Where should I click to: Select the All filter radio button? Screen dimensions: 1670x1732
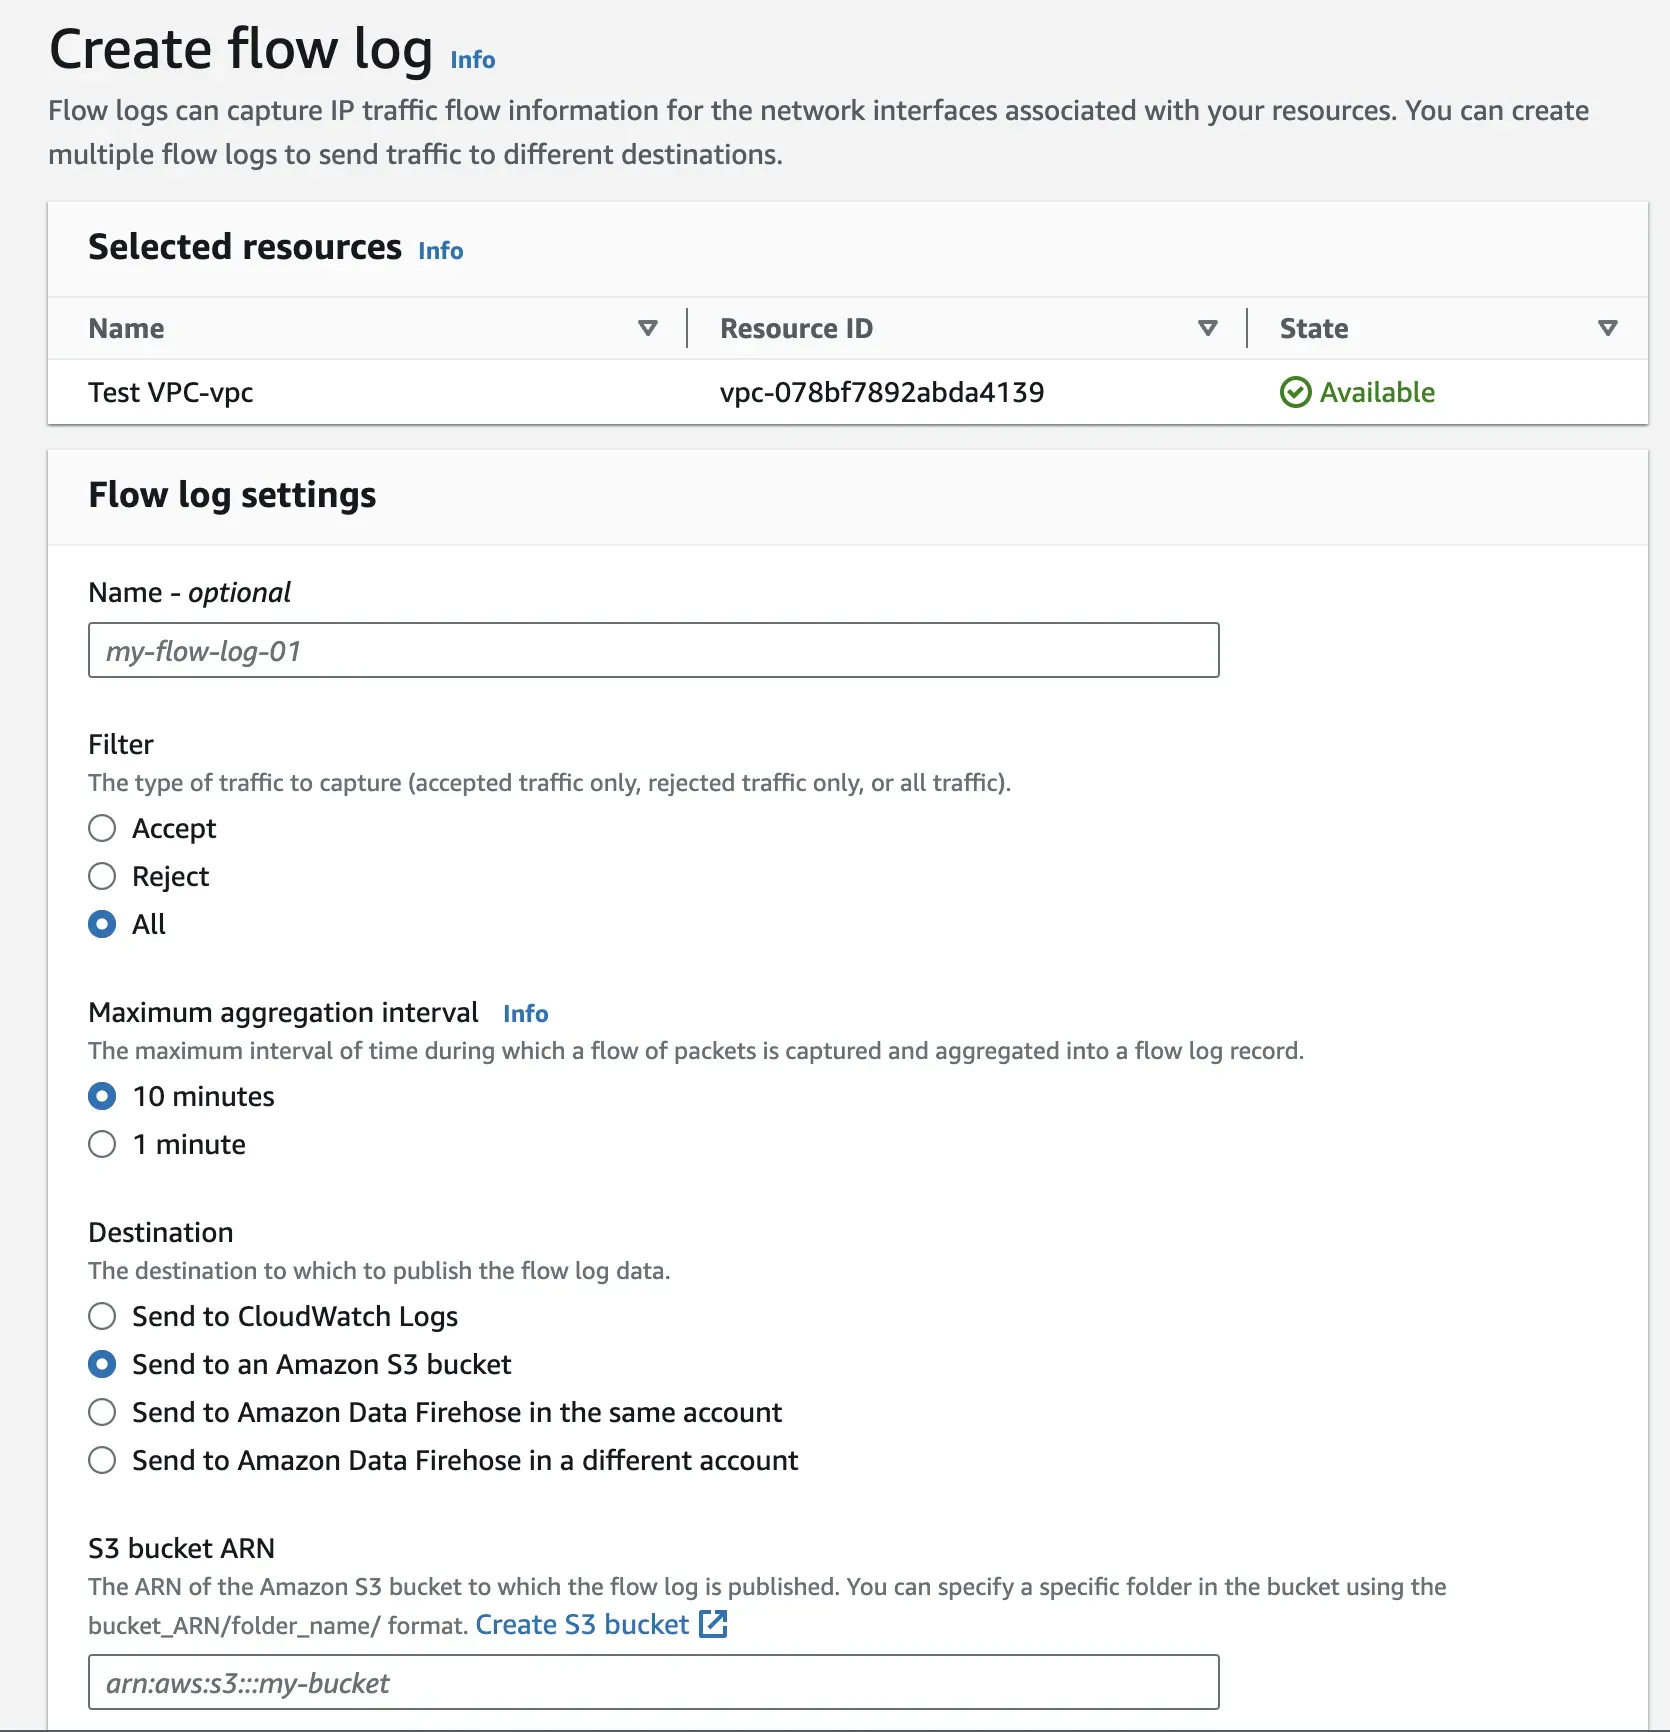click(102, 924)
